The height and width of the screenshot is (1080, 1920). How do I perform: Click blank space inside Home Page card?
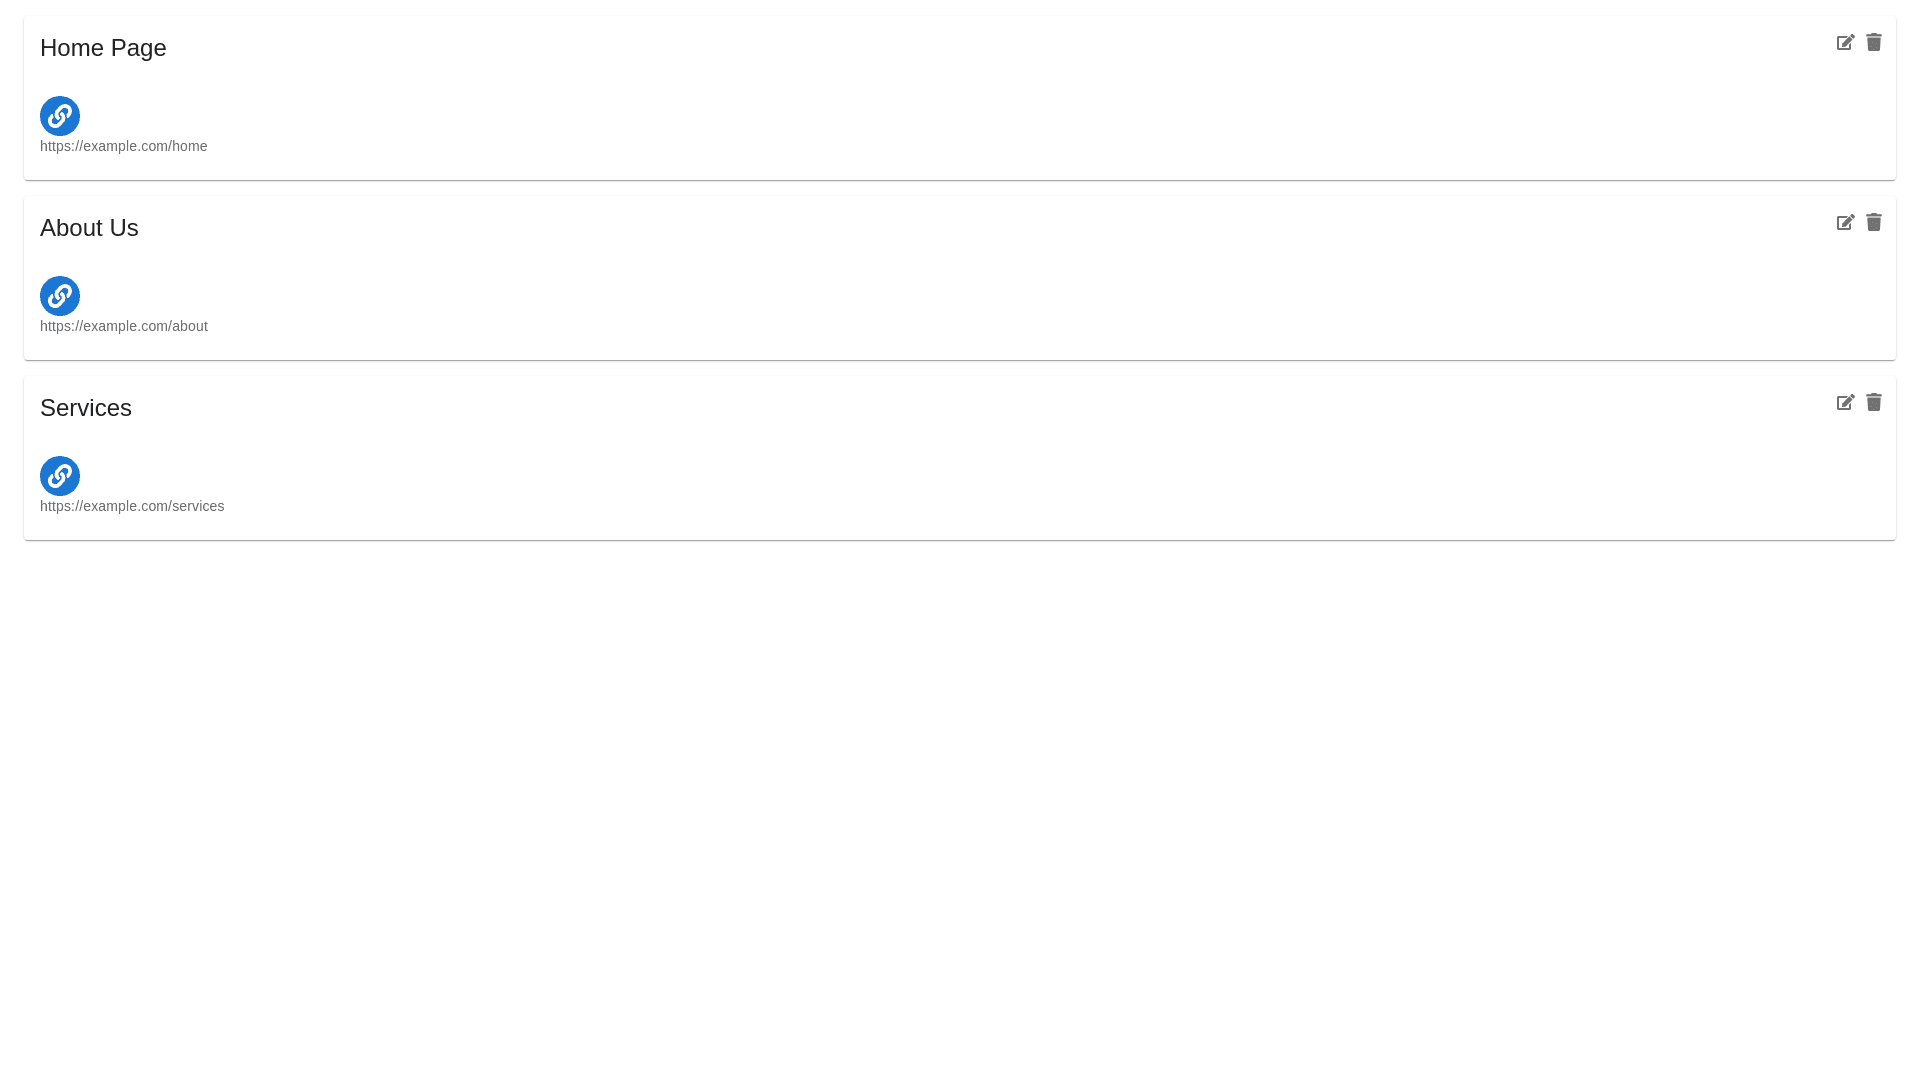(x=960, y=110)
